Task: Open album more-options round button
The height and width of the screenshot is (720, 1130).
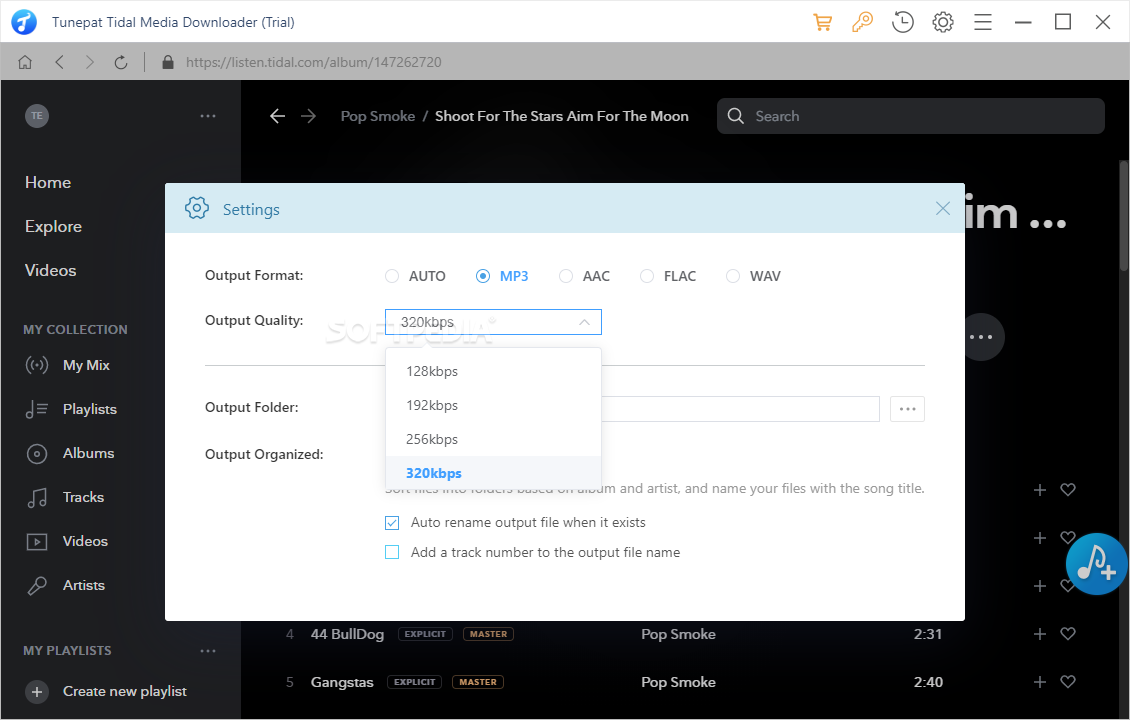Action: [x=981, y=337]
